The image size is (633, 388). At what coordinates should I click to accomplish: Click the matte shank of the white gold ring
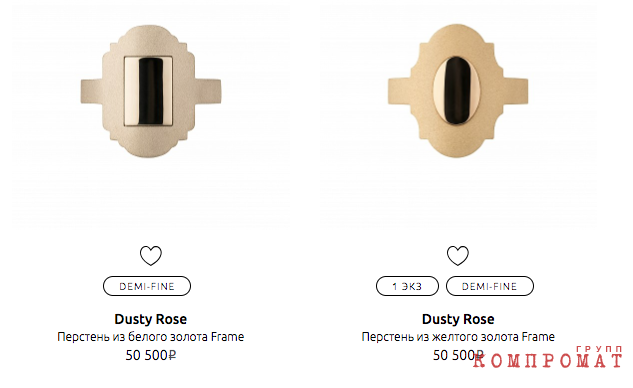coord(91,91)
